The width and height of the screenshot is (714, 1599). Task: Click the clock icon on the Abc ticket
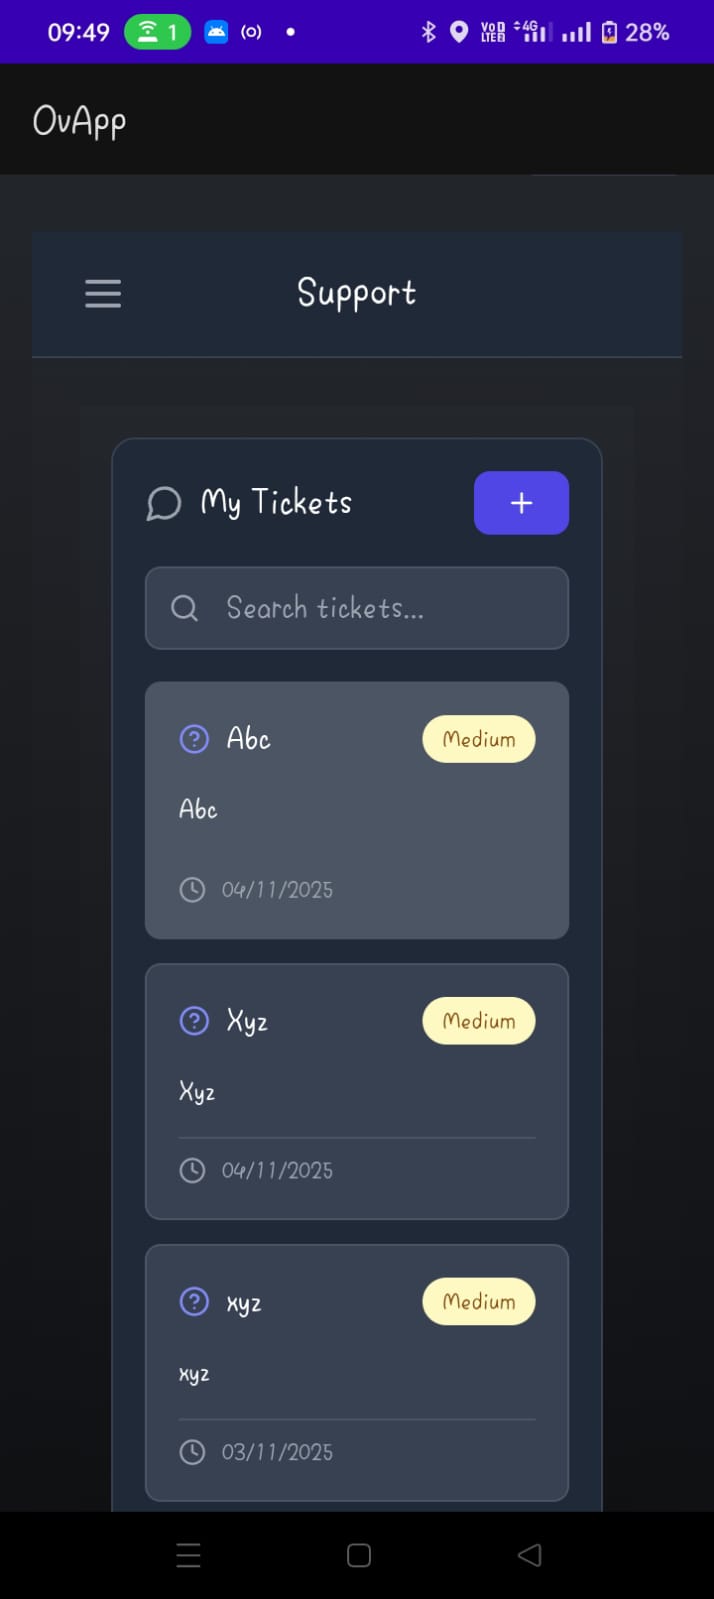192,889
